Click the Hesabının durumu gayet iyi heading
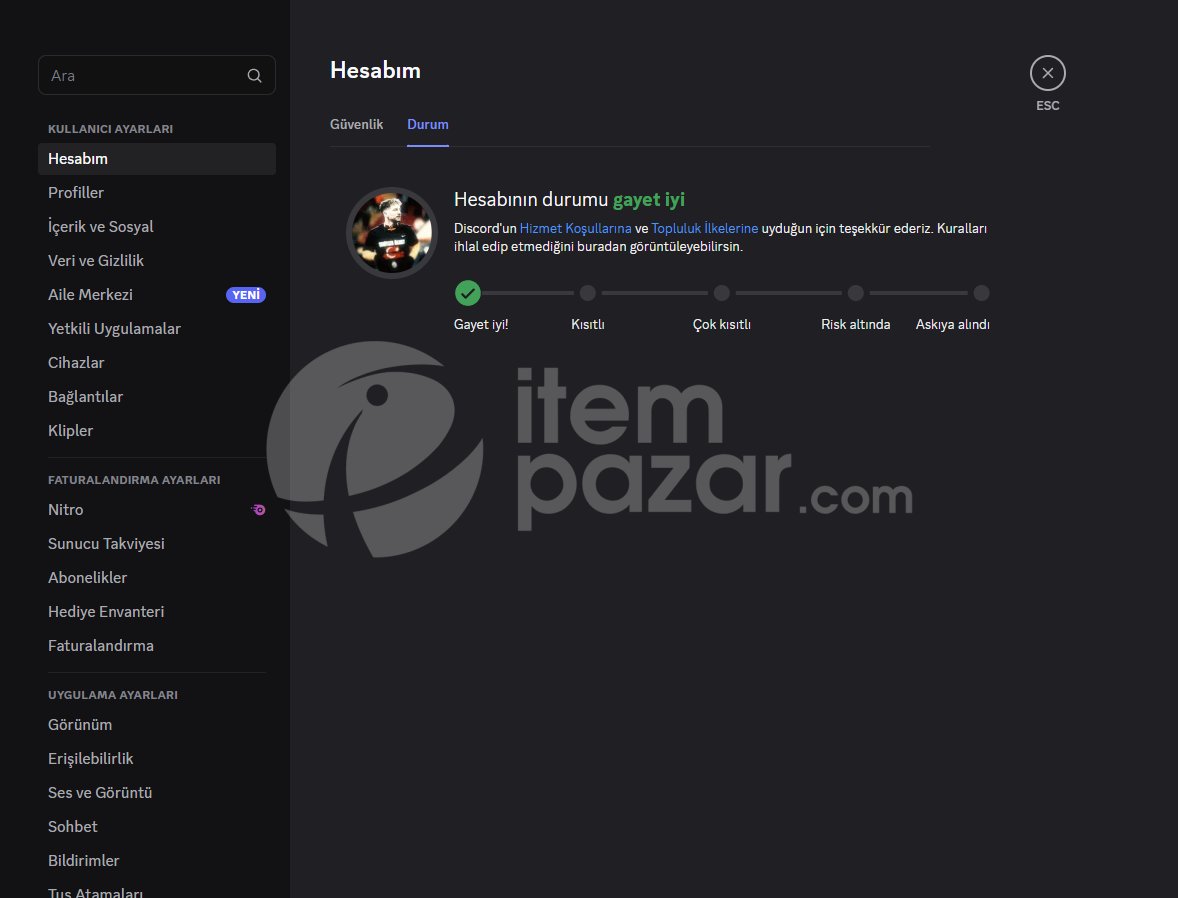The height and width of the screenshot is (898, 1178). [x=569, y=200]
